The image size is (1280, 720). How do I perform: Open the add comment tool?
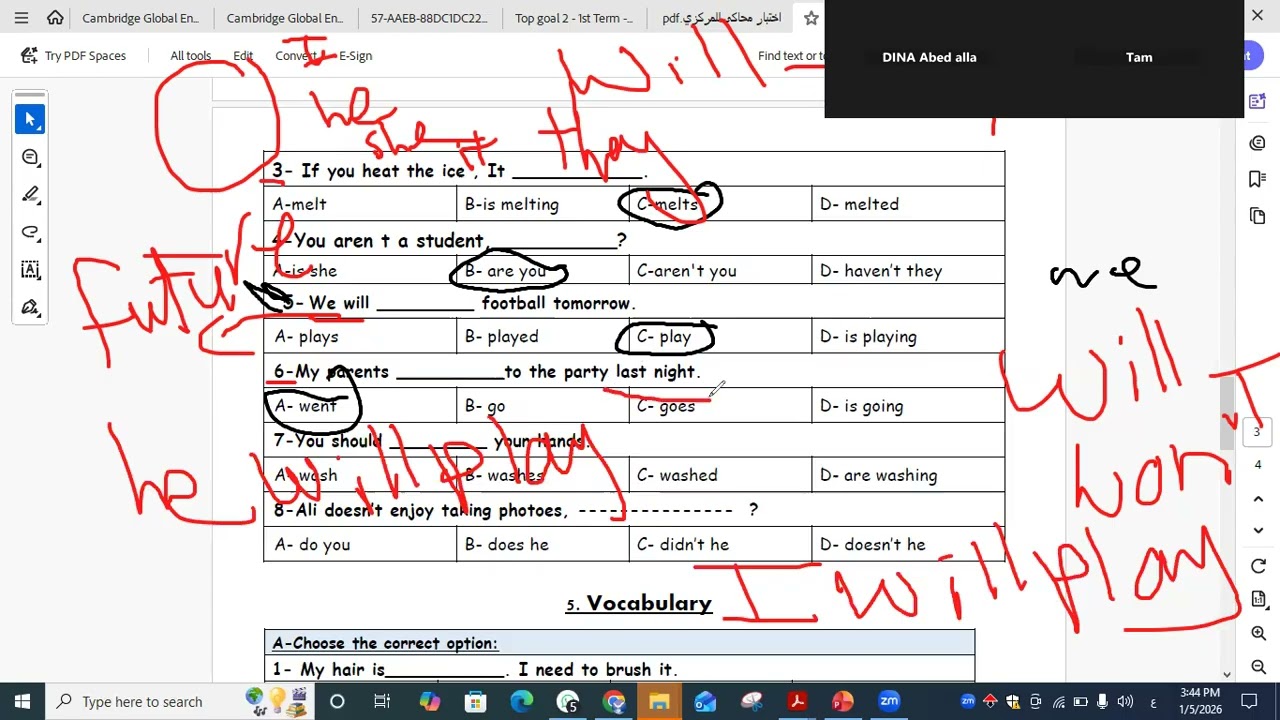[x=30, y=157]
